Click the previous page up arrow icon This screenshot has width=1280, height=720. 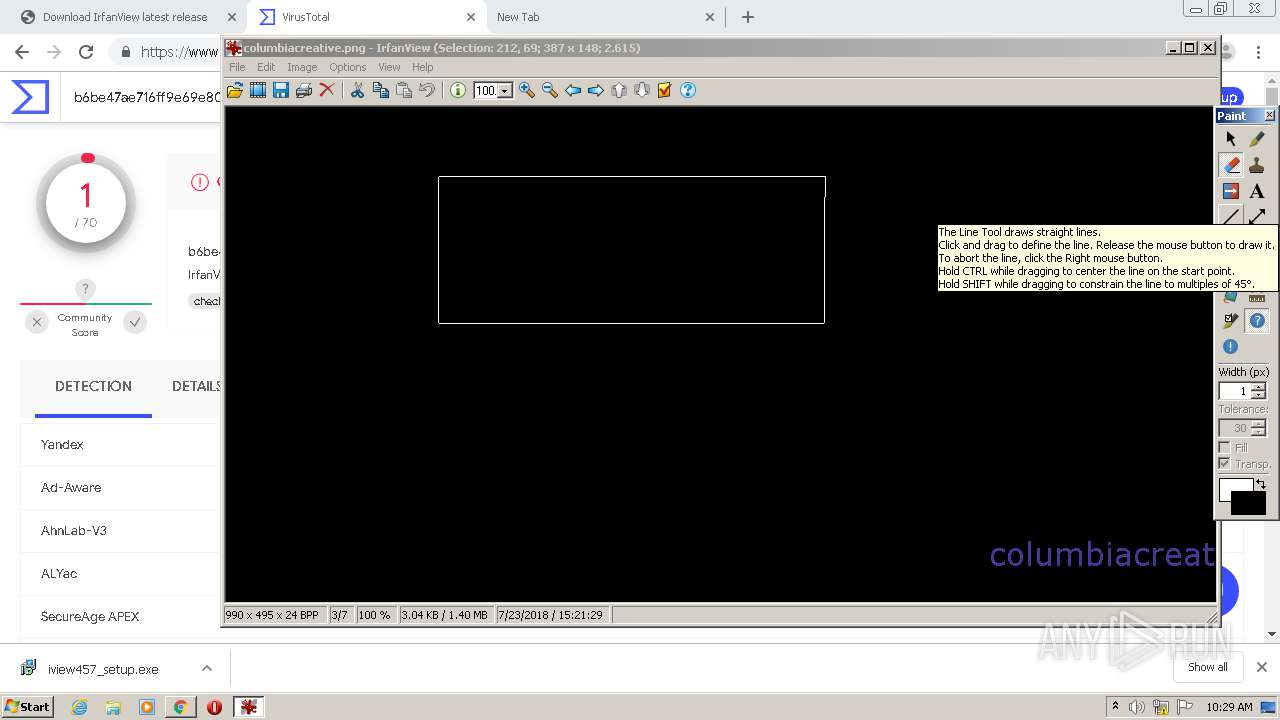click(x=619, y=90)
